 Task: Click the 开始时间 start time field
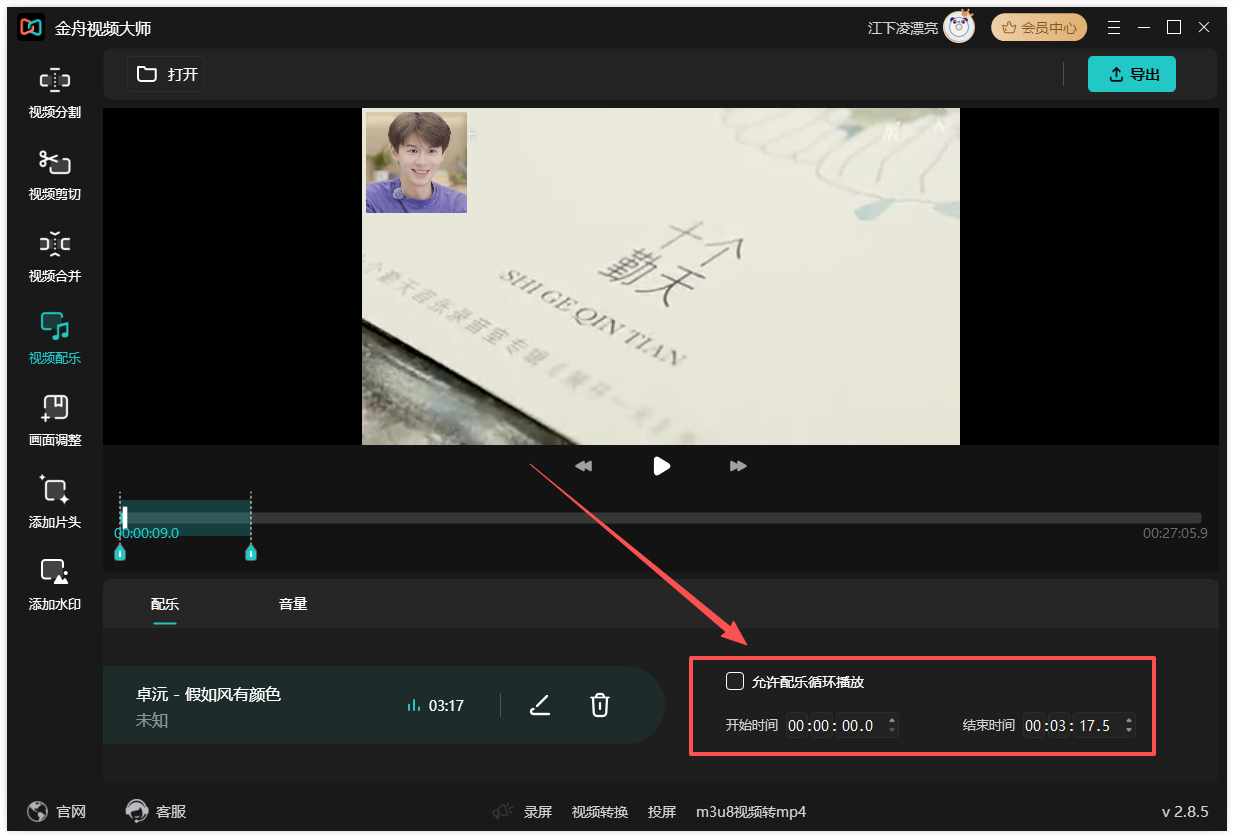tap(841, 726)
